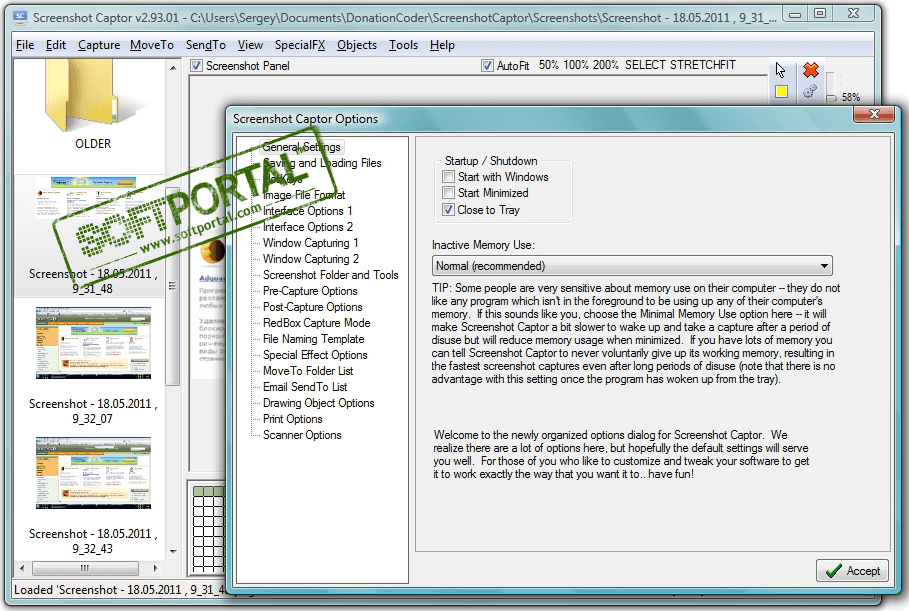The image size is (909, 611).
Task: Select MoveTo Folder List
Action: pos(308,371)
